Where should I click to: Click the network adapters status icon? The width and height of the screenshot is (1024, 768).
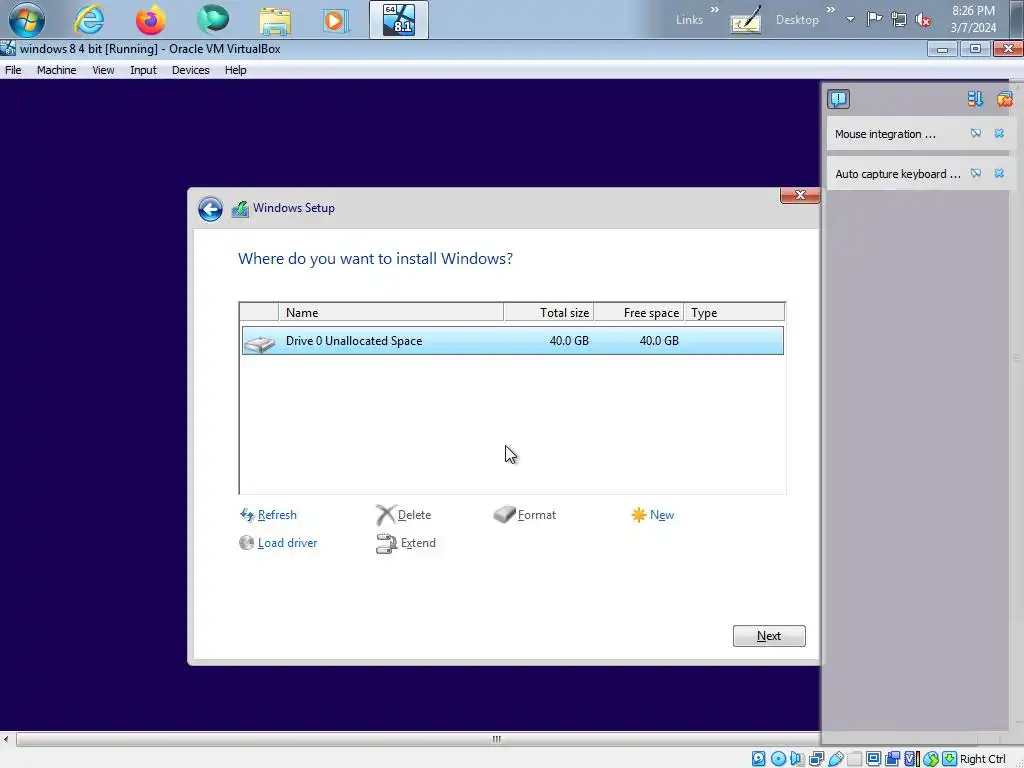tap(816, 759)
